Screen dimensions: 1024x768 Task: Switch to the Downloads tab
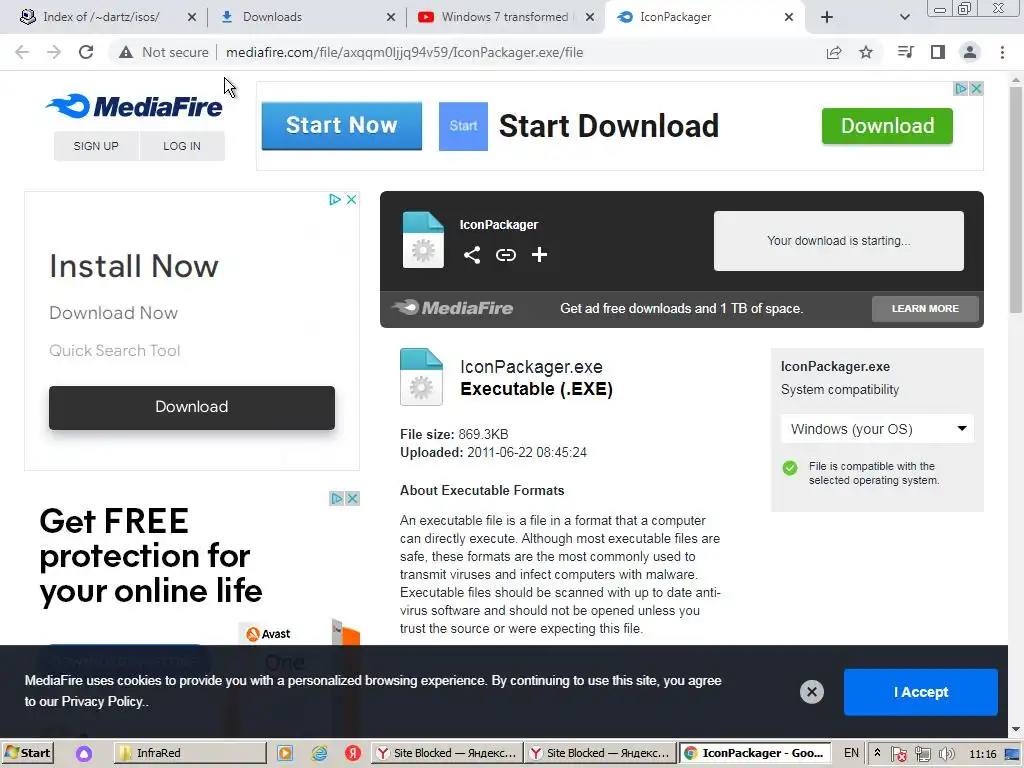pyautogui.click(x=272, y=17)
